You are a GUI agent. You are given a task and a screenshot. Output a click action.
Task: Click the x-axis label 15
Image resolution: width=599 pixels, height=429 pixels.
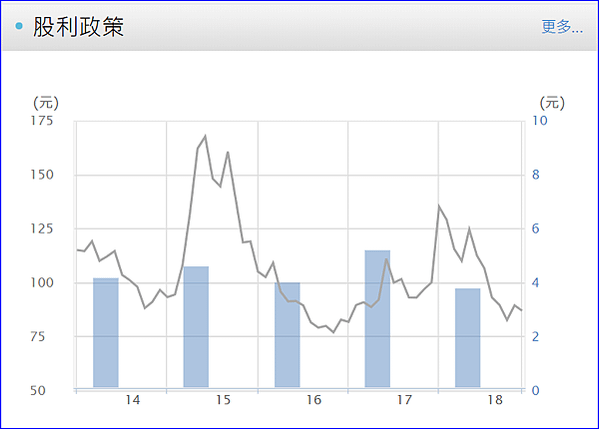223,400
